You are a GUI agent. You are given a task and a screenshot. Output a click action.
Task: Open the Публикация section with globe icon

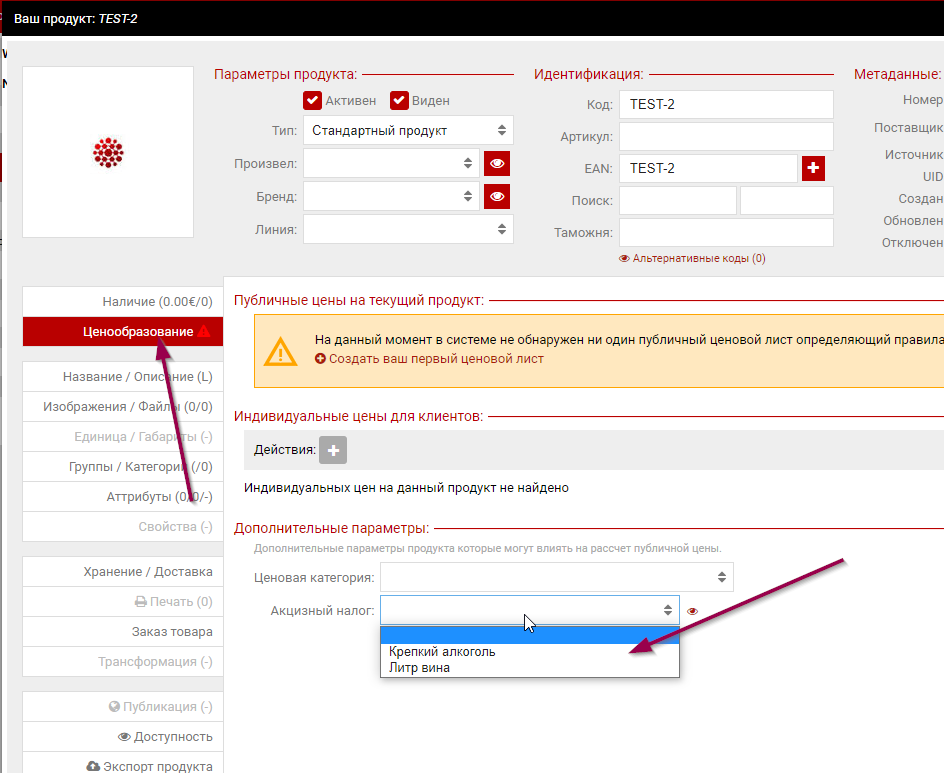click(160, 707)
